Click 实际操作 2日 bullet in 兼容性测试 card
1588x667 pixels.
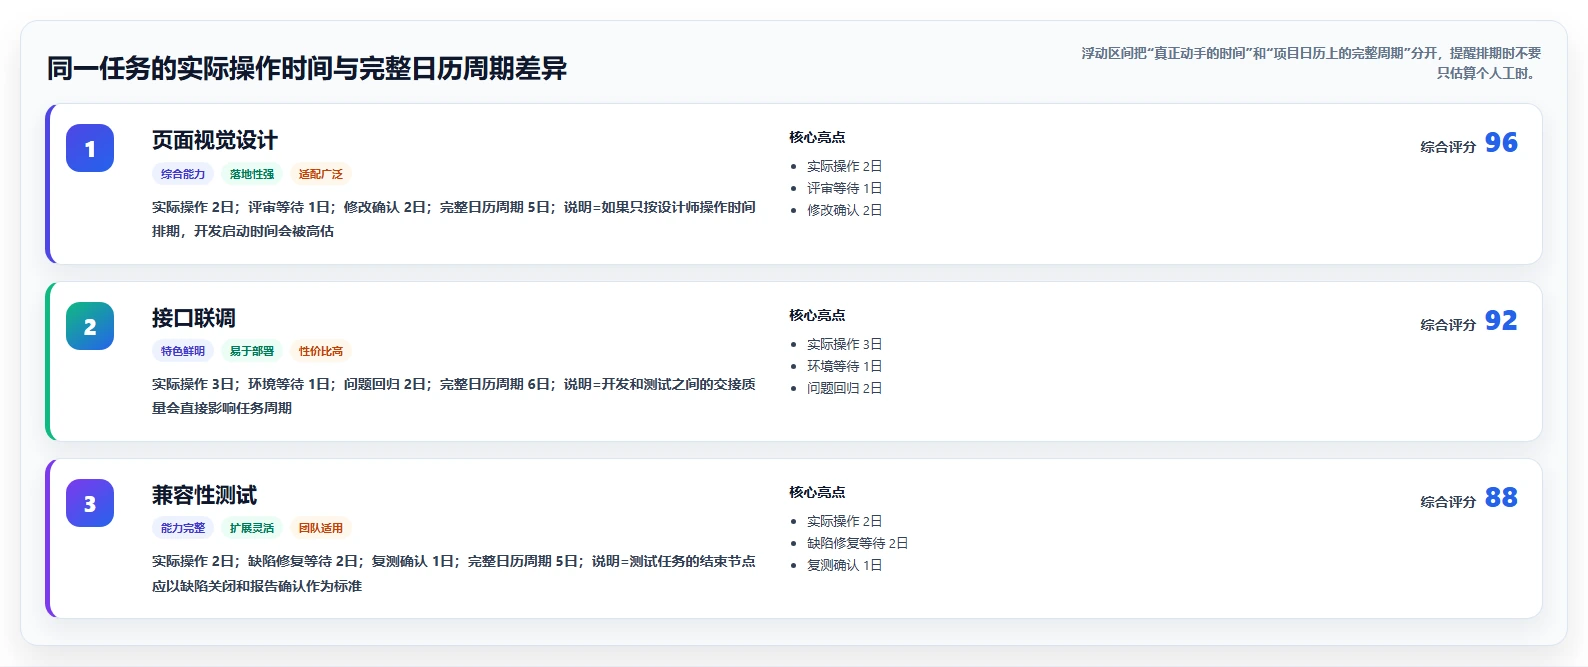tap(844, 521)
